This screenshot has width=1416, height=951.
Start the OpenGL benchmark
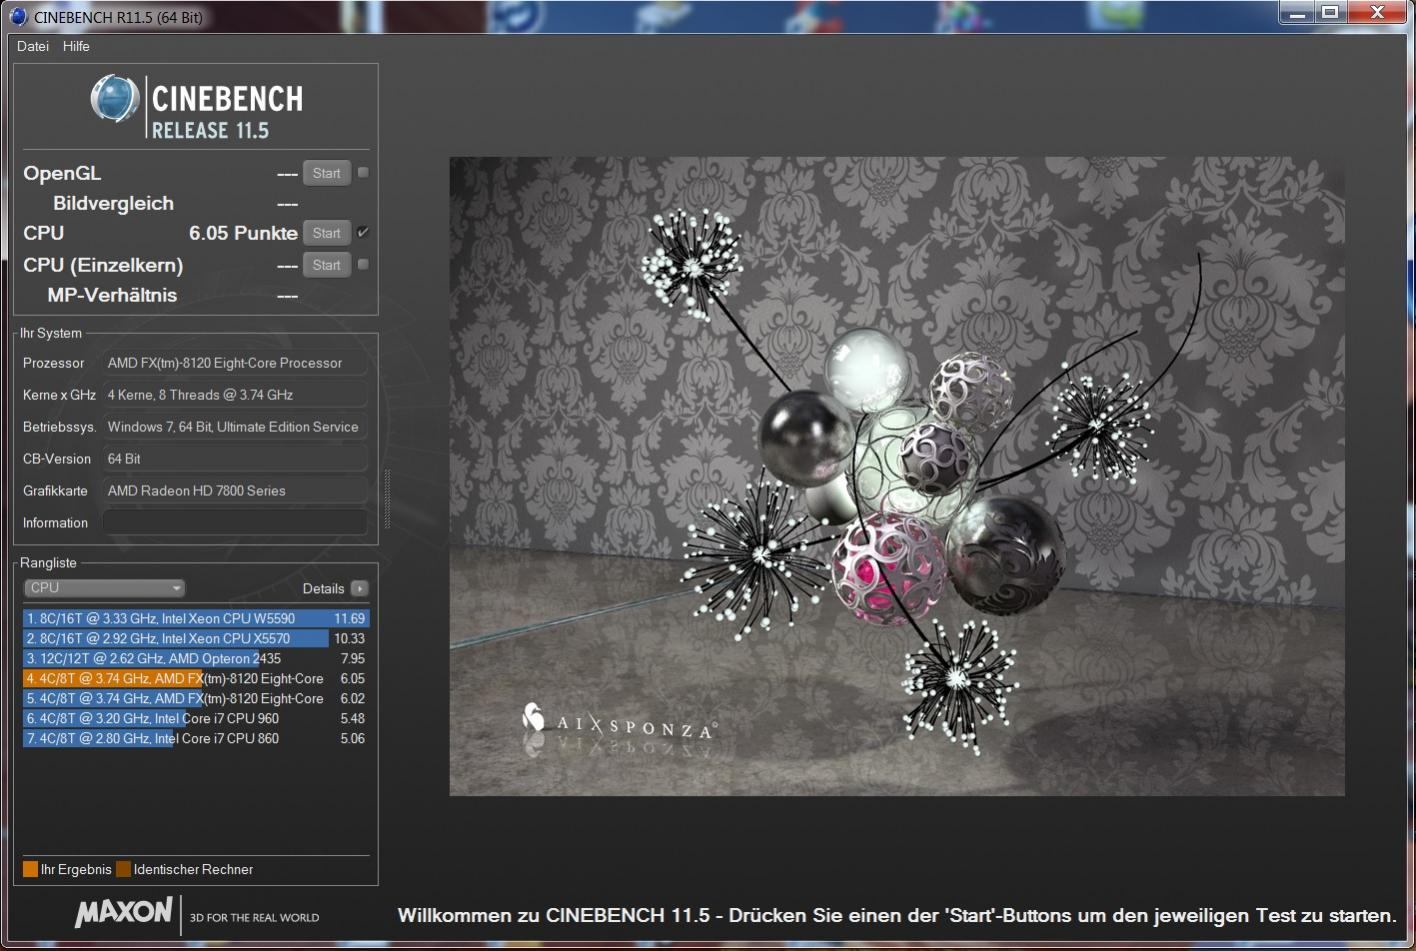[327, 173]
